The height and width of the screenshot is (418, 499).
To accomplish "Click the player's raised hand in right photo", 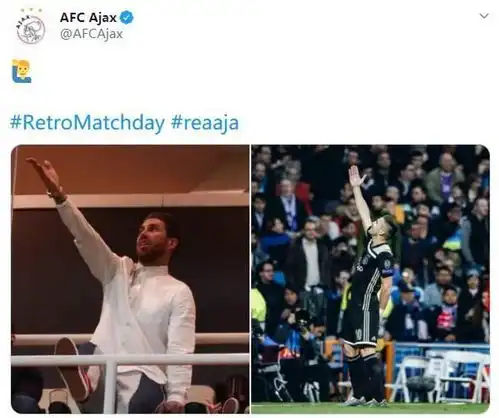I will [355, 177].
